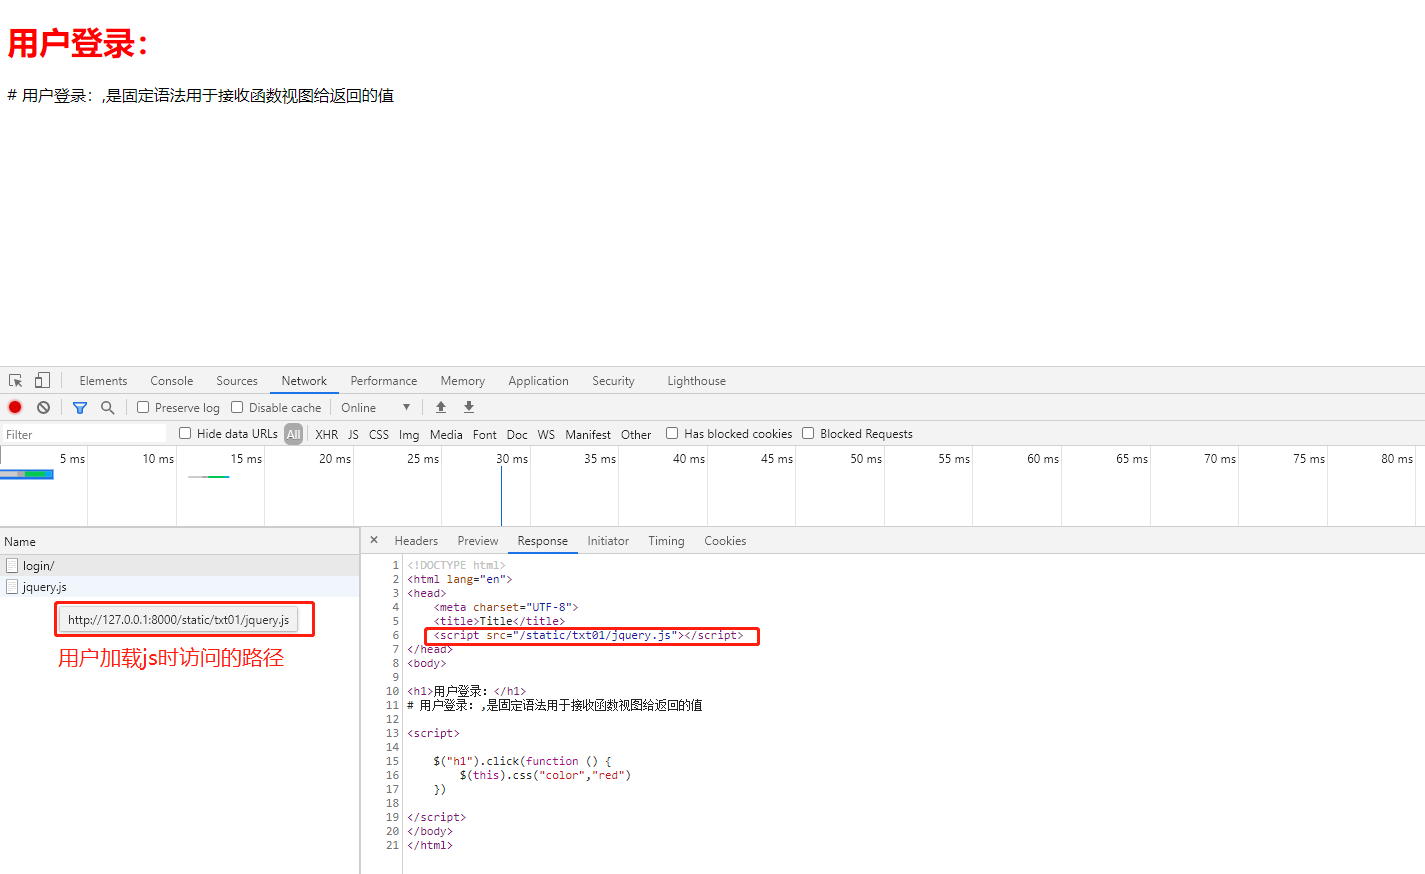The image size is (1425, 874).
Task: Enable the Disable cache checkbox
Action: [x=237, y=407]
